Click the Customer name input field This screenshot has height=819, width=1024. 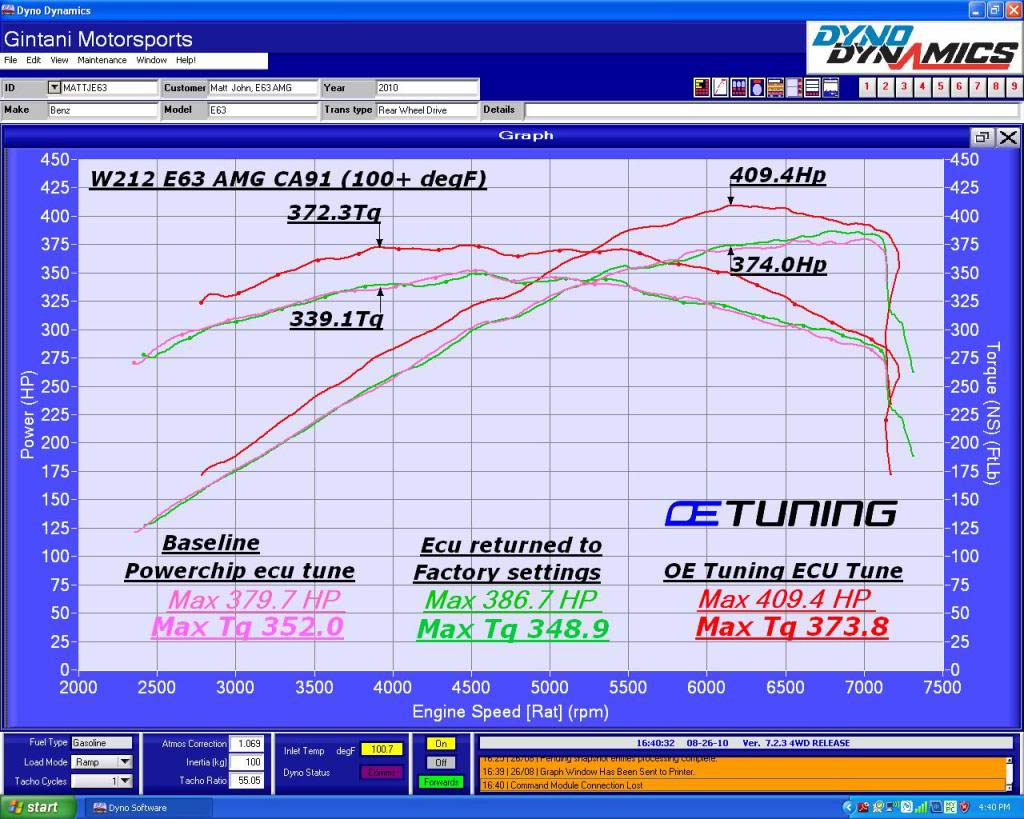coord(262,88)
